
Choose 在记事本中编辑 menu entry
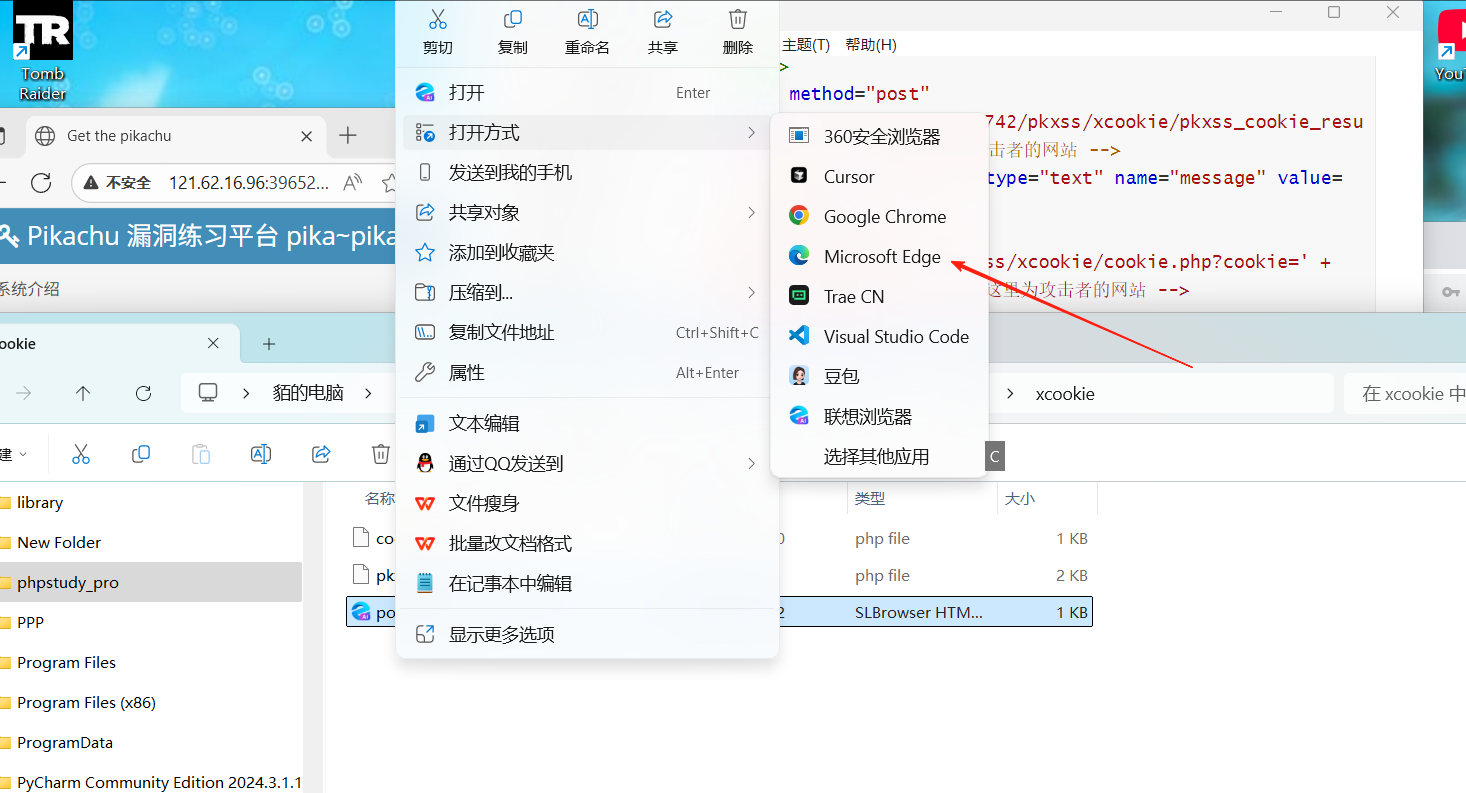tap(587, 583)
